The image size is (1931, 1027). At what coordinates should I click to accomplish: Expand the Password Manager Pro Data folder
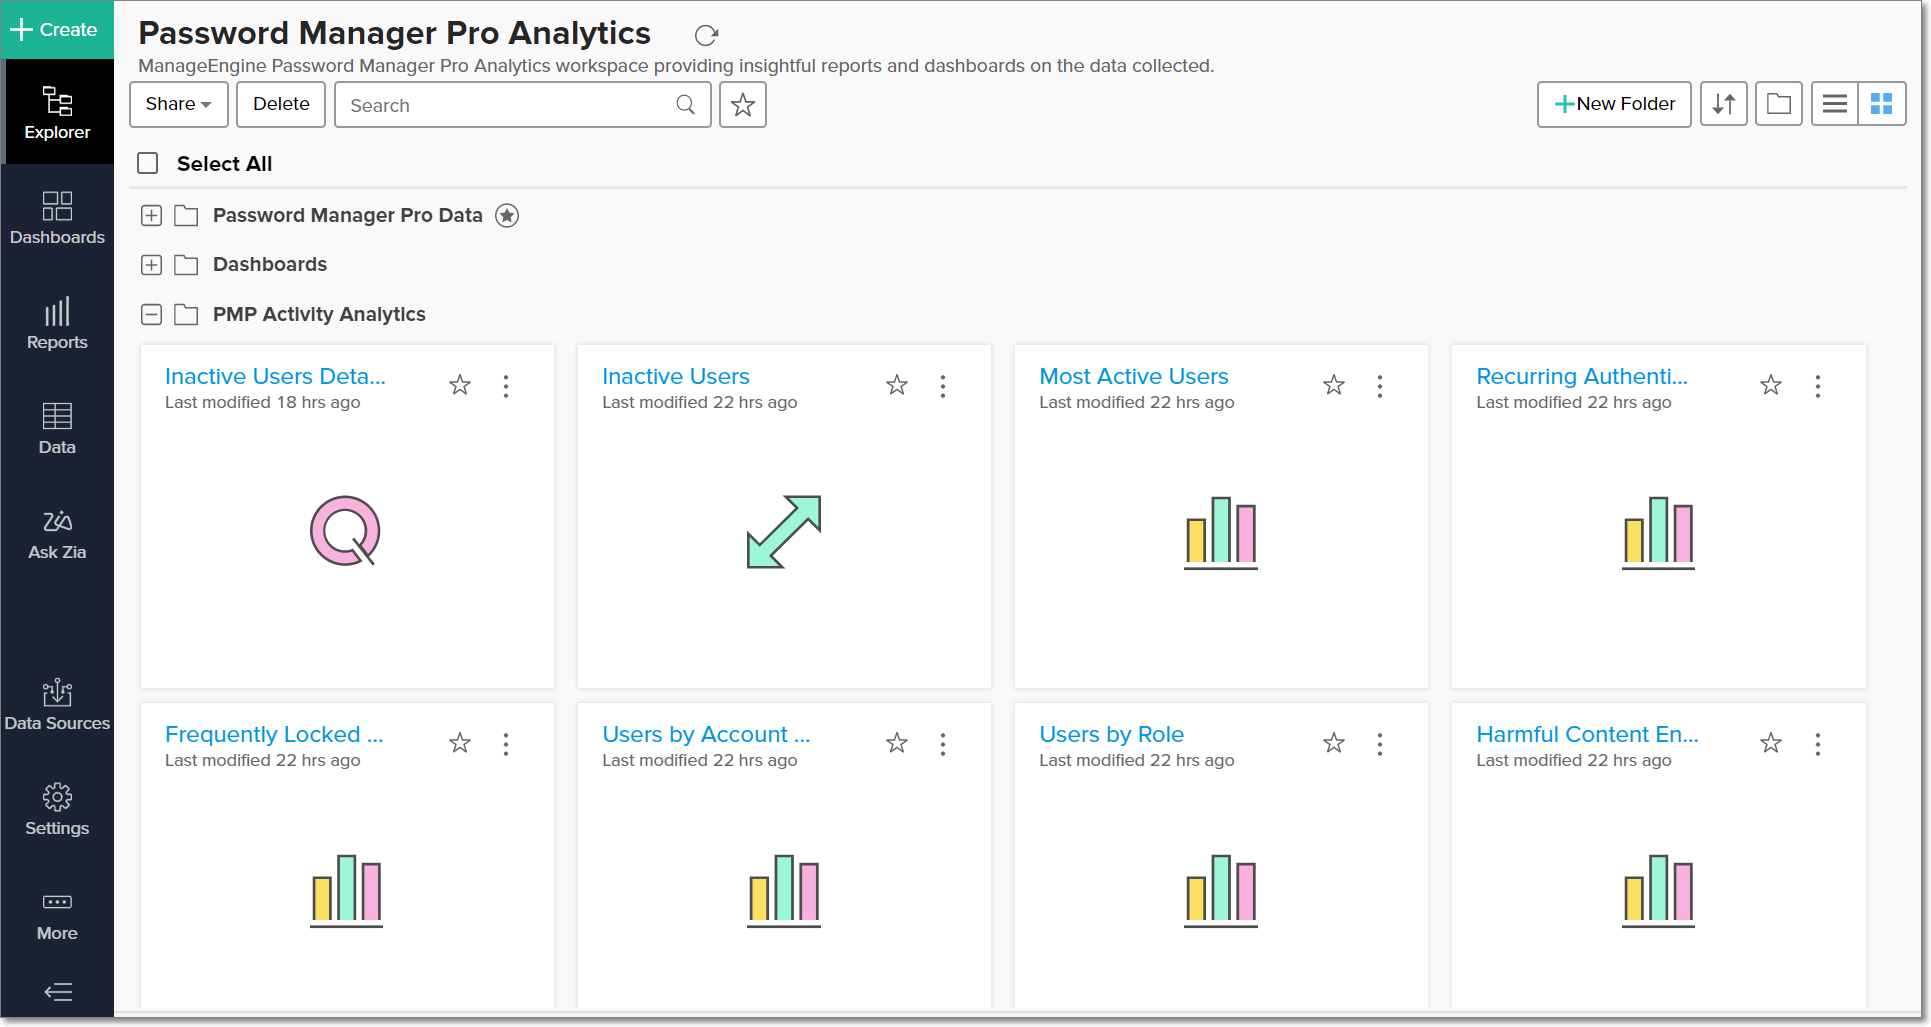[151, 215]
